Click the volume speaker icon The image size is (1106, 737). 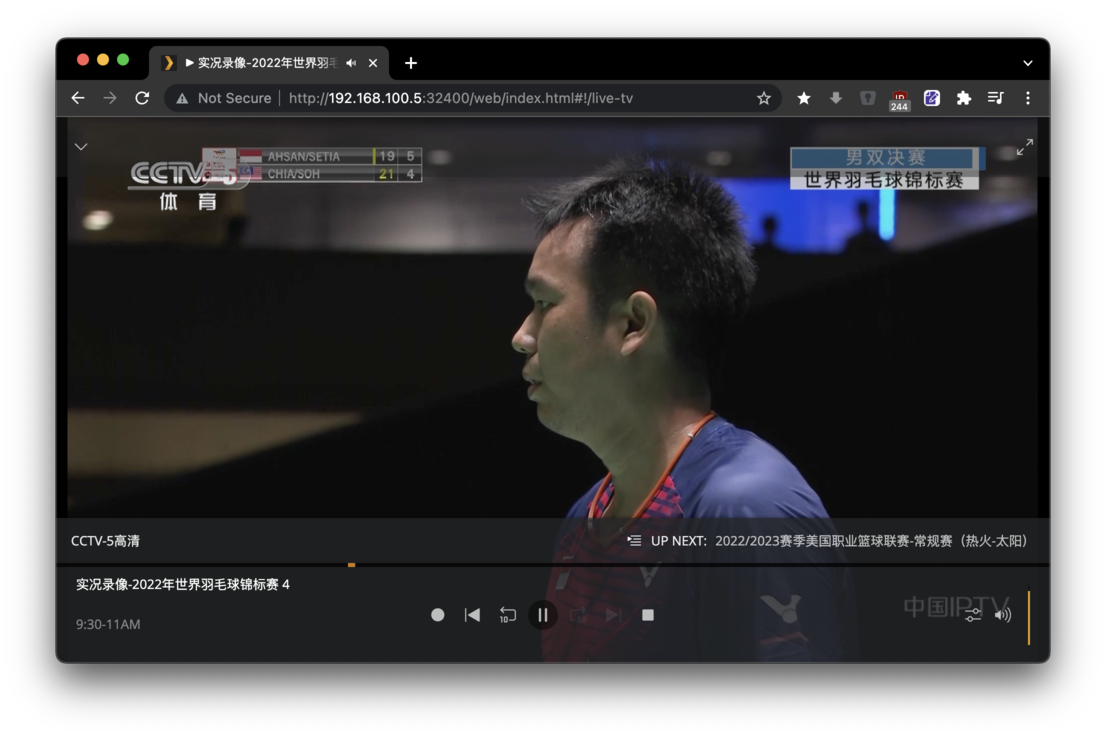click(x=1002, y=615)
